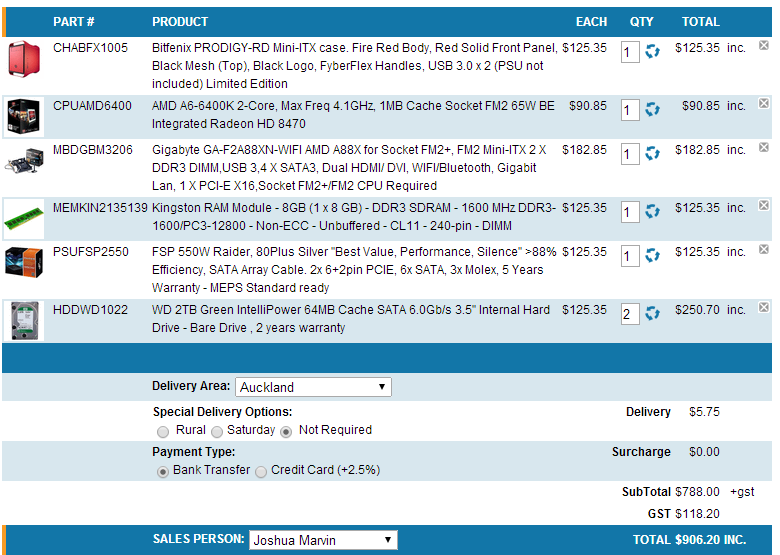
Task: Click the PRODUCT column header
Action: point(180,22)
